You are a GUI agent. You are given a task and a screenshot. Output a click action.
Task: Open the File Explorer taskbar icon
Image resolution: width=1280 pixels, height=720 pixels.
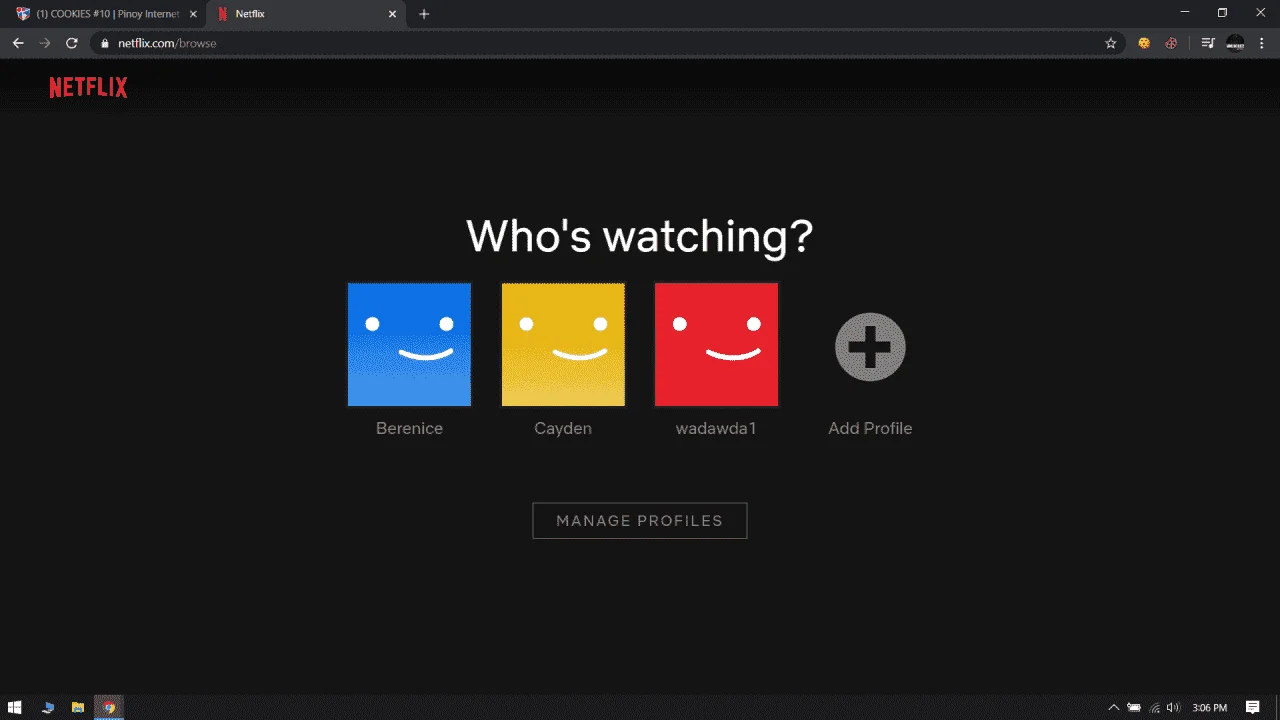click(x=77, y=708)
